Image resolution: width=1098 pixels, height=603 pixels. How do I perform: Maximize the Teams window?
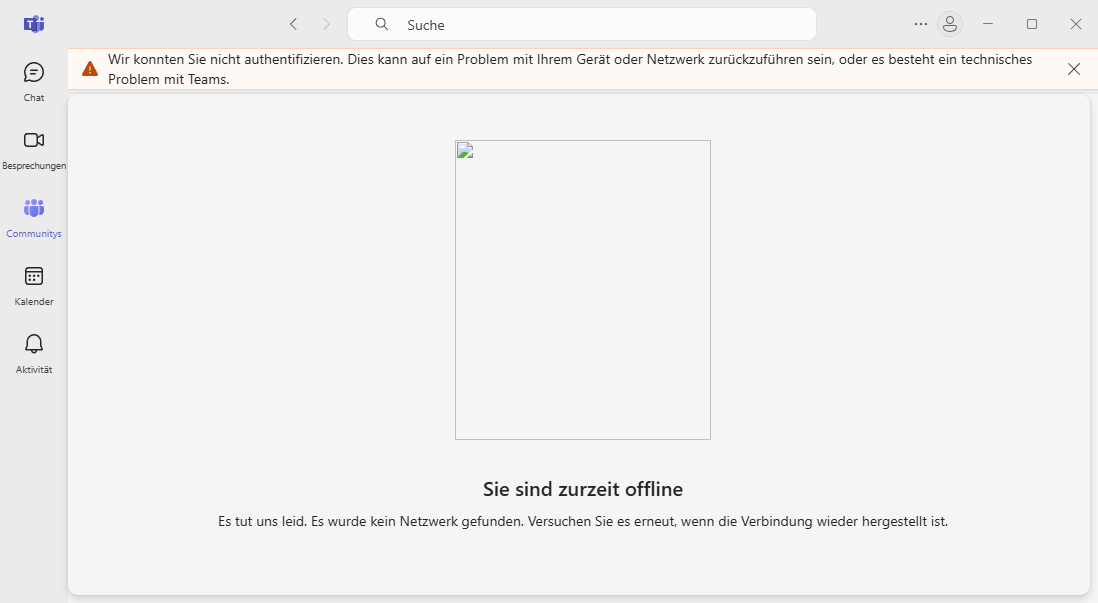pyautogui.click(x=1032, y=25)
